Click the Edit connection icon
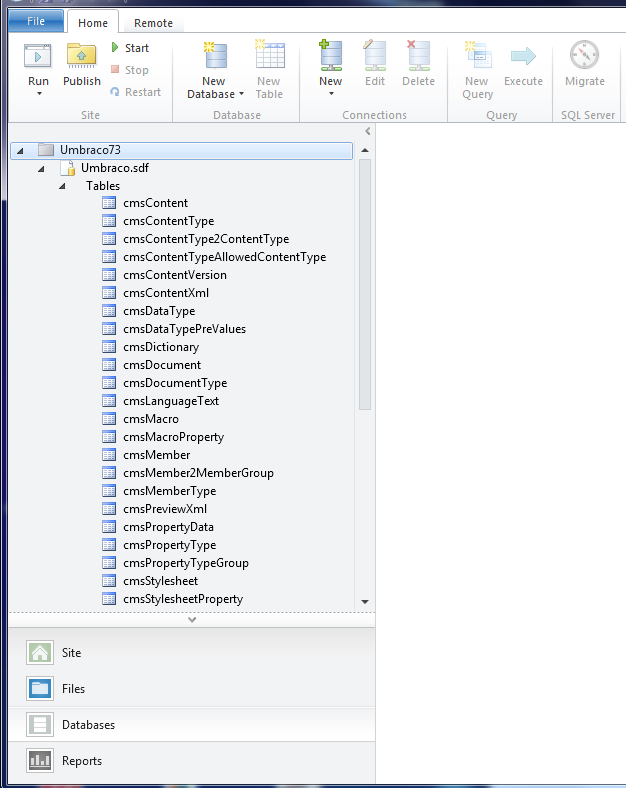This screenshot has width=626, height=788. [375, 55]
